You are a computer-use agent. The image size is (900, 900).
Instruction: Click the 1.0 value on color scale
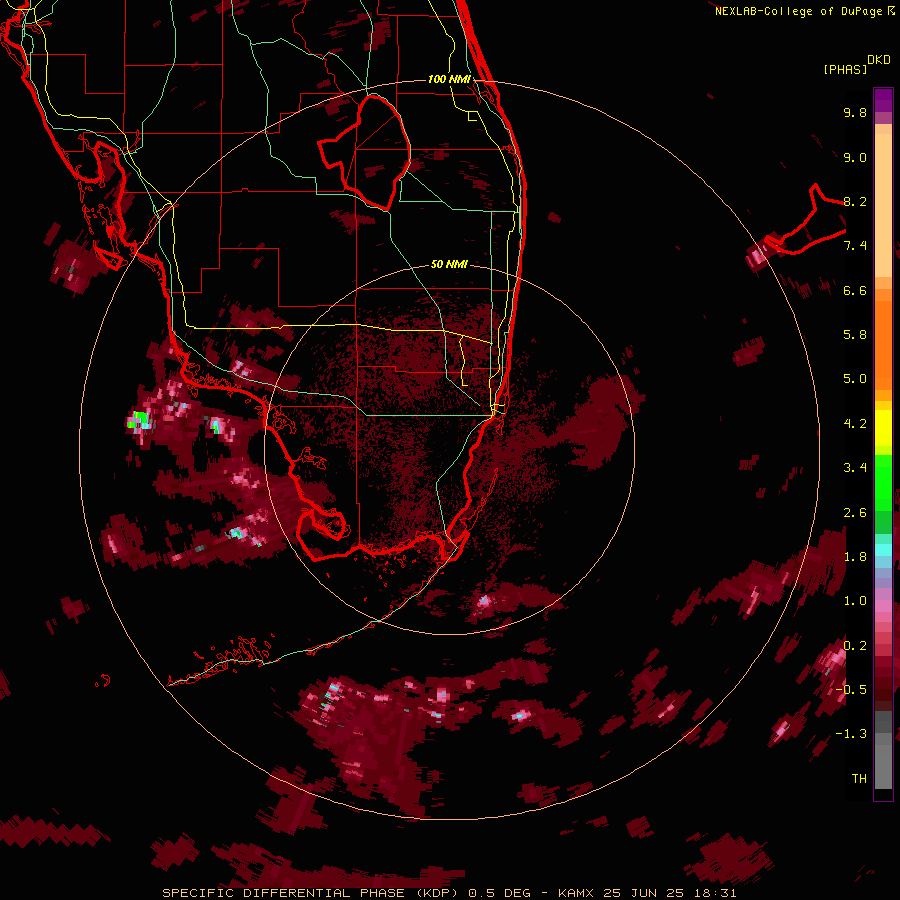pyautogui.click(x=855, y=601)
